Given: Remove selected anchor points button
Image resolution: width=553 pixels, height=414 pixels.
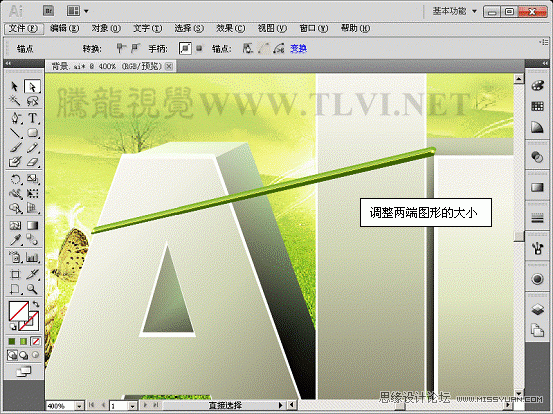Looking at the screenshot, I should click(248, 48).
